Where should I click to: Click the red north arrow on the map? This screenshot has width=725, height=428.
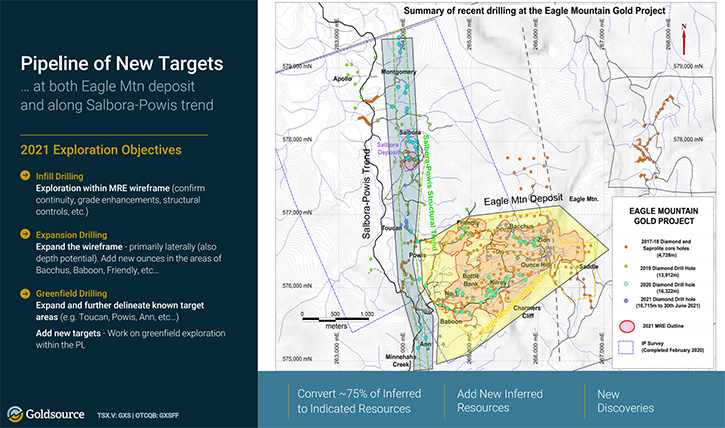pyautogui.click(x=684, y=39)
